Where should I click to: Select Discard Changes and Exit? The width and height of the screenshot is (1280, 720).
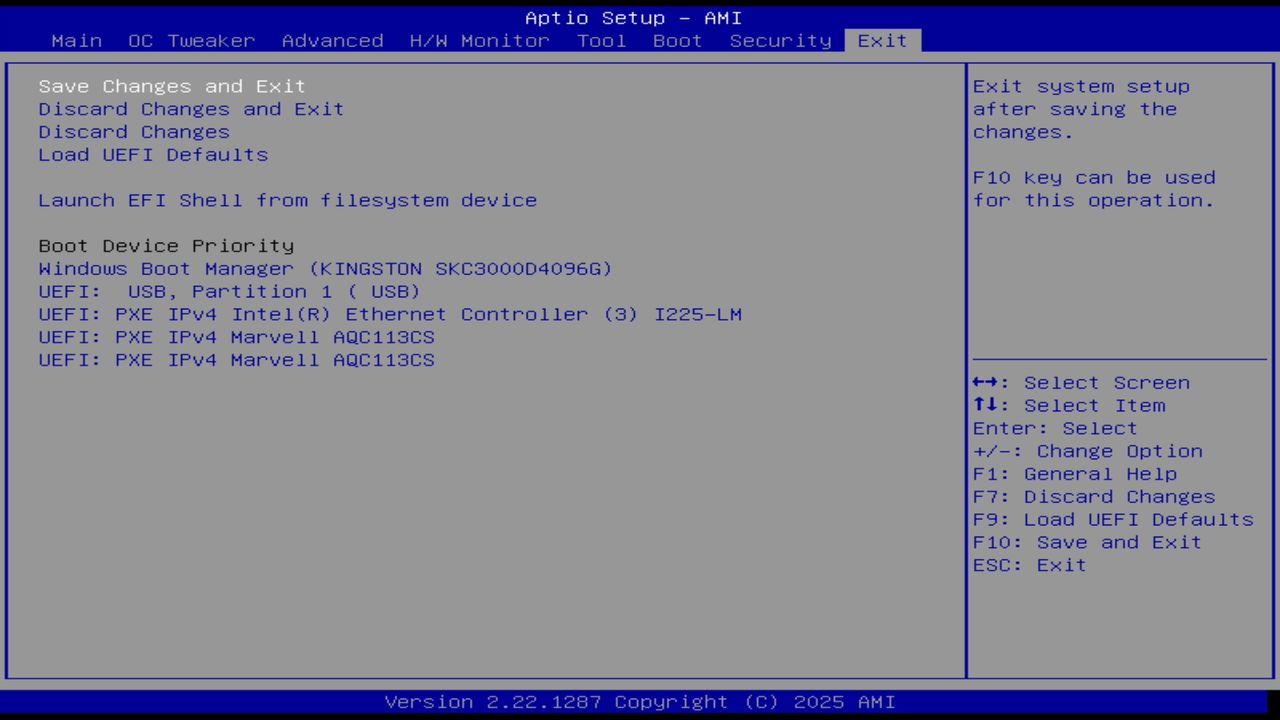tap(191, 109)
